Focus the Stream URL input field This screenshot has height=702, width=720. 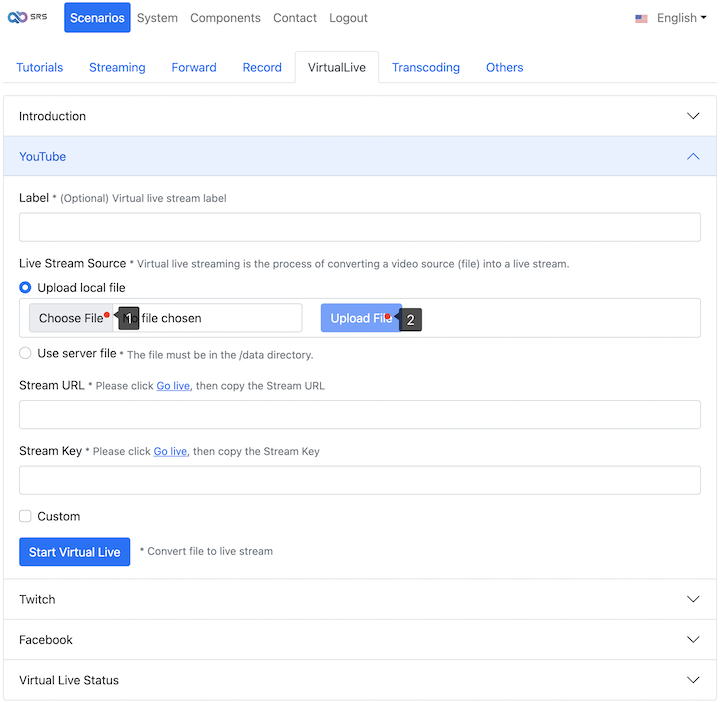(x=360, y=415)
